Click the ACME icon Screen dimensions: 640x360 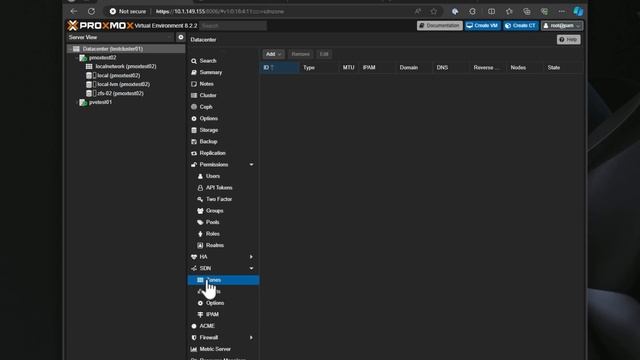point(194,326)
